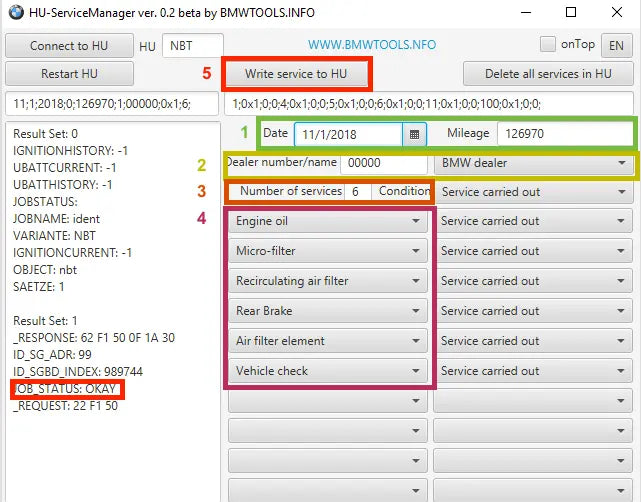Click the Mileage input field
The image size is (641, 502).
tap(564, 133)
